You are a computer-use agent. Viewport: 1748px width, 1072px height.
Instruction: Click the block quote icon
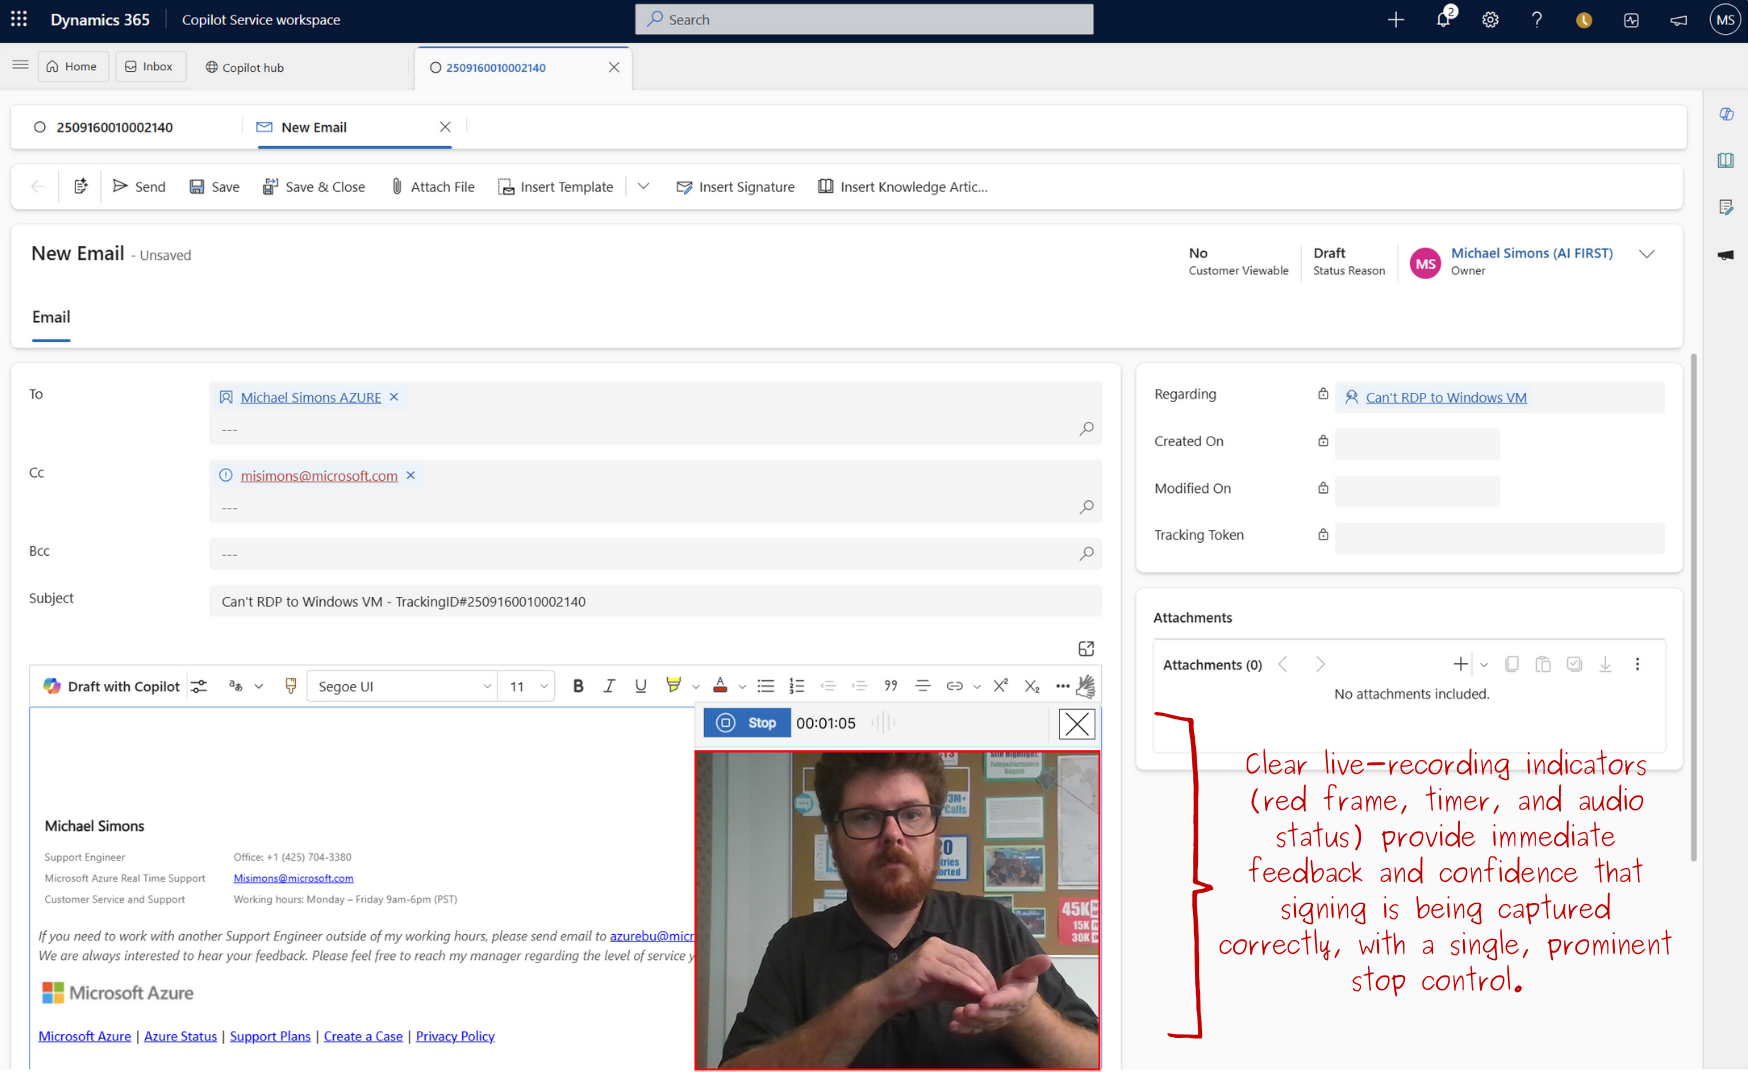pos(890,686)
